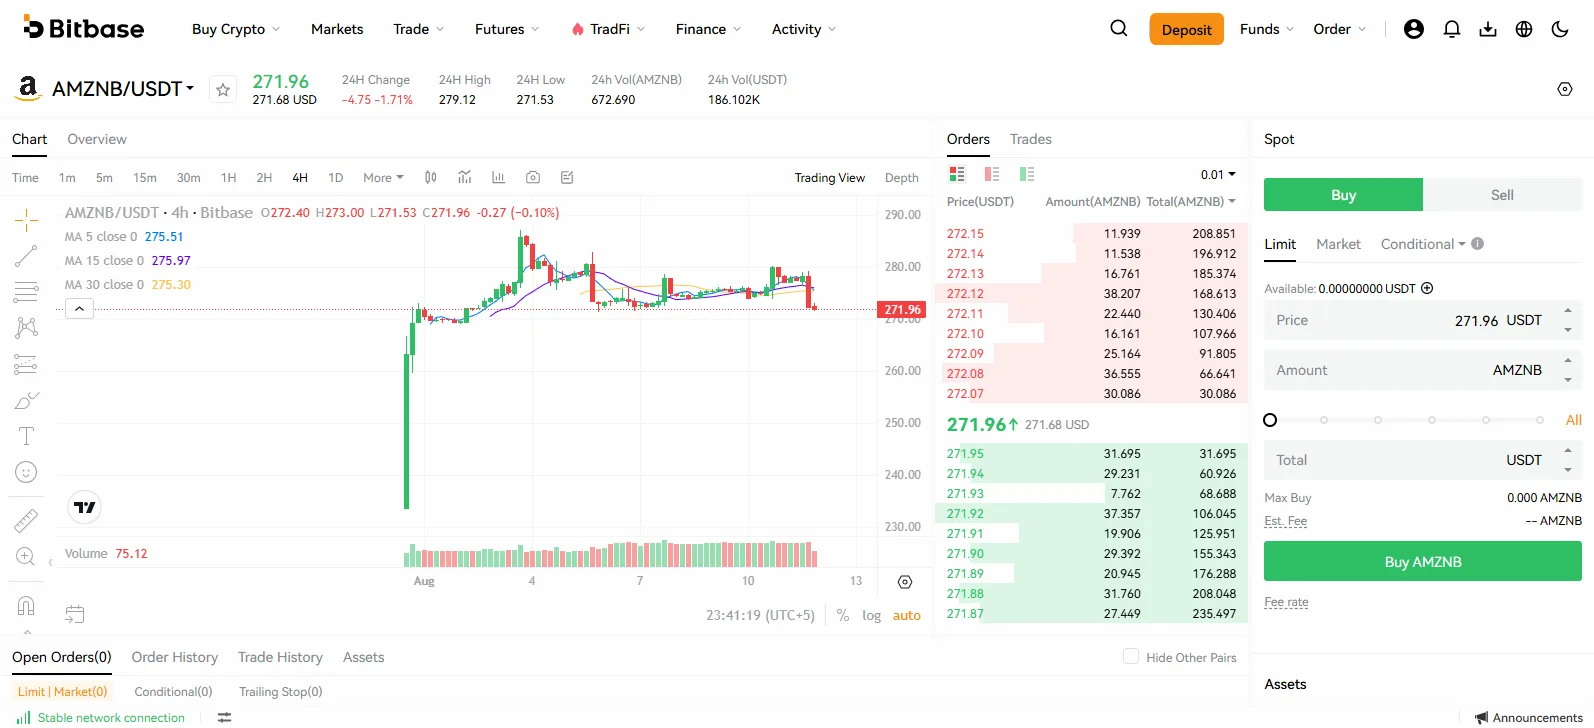Switch to the Sell side
1594x728 pixels.
click(x=1502, y=195)
